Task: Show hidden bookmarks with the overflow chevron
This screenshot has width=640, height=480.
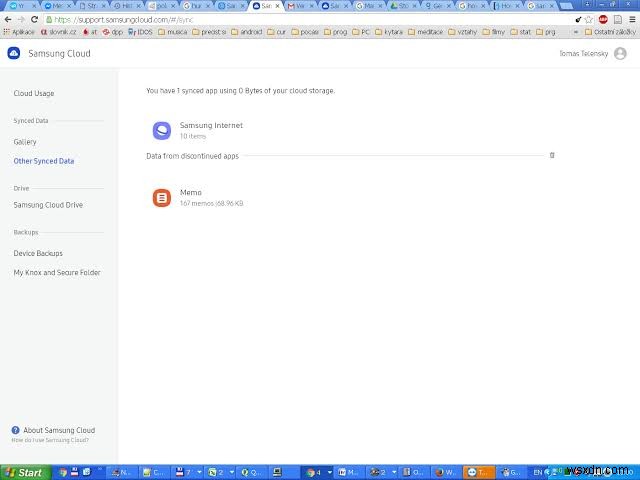Action: 576,32
